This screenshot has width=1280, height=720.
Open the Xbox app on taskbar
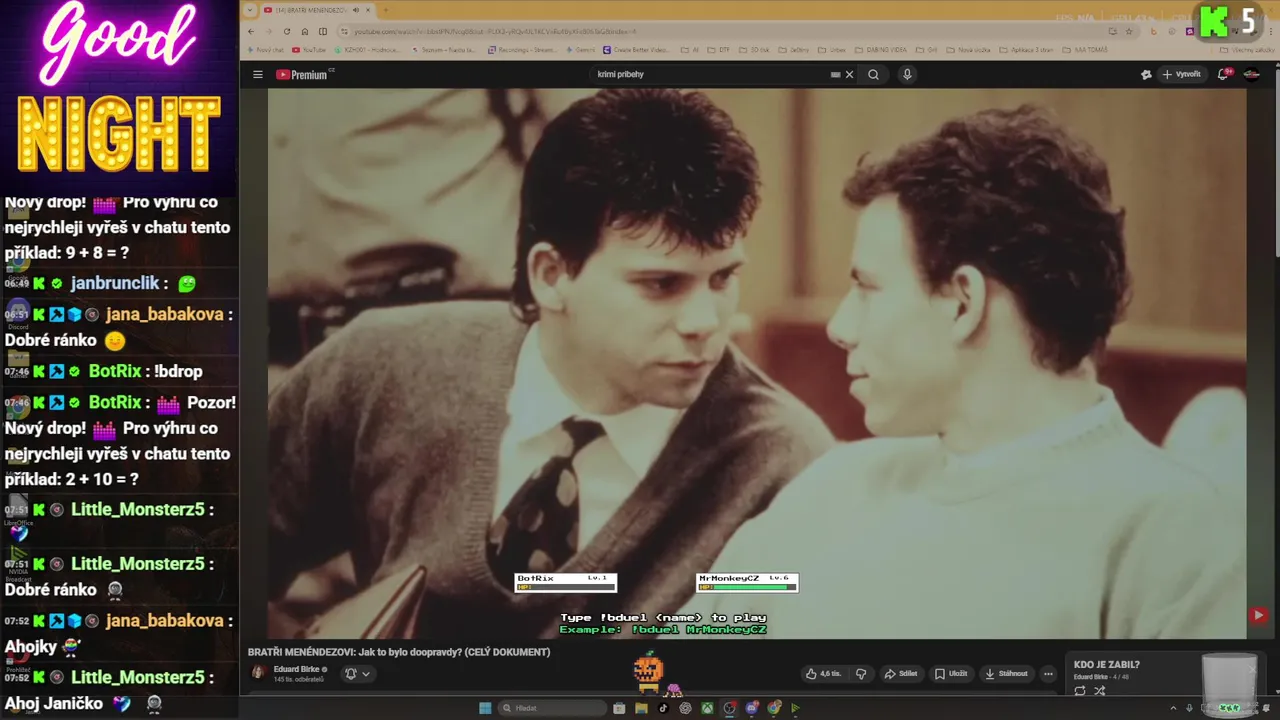point(707,708)
